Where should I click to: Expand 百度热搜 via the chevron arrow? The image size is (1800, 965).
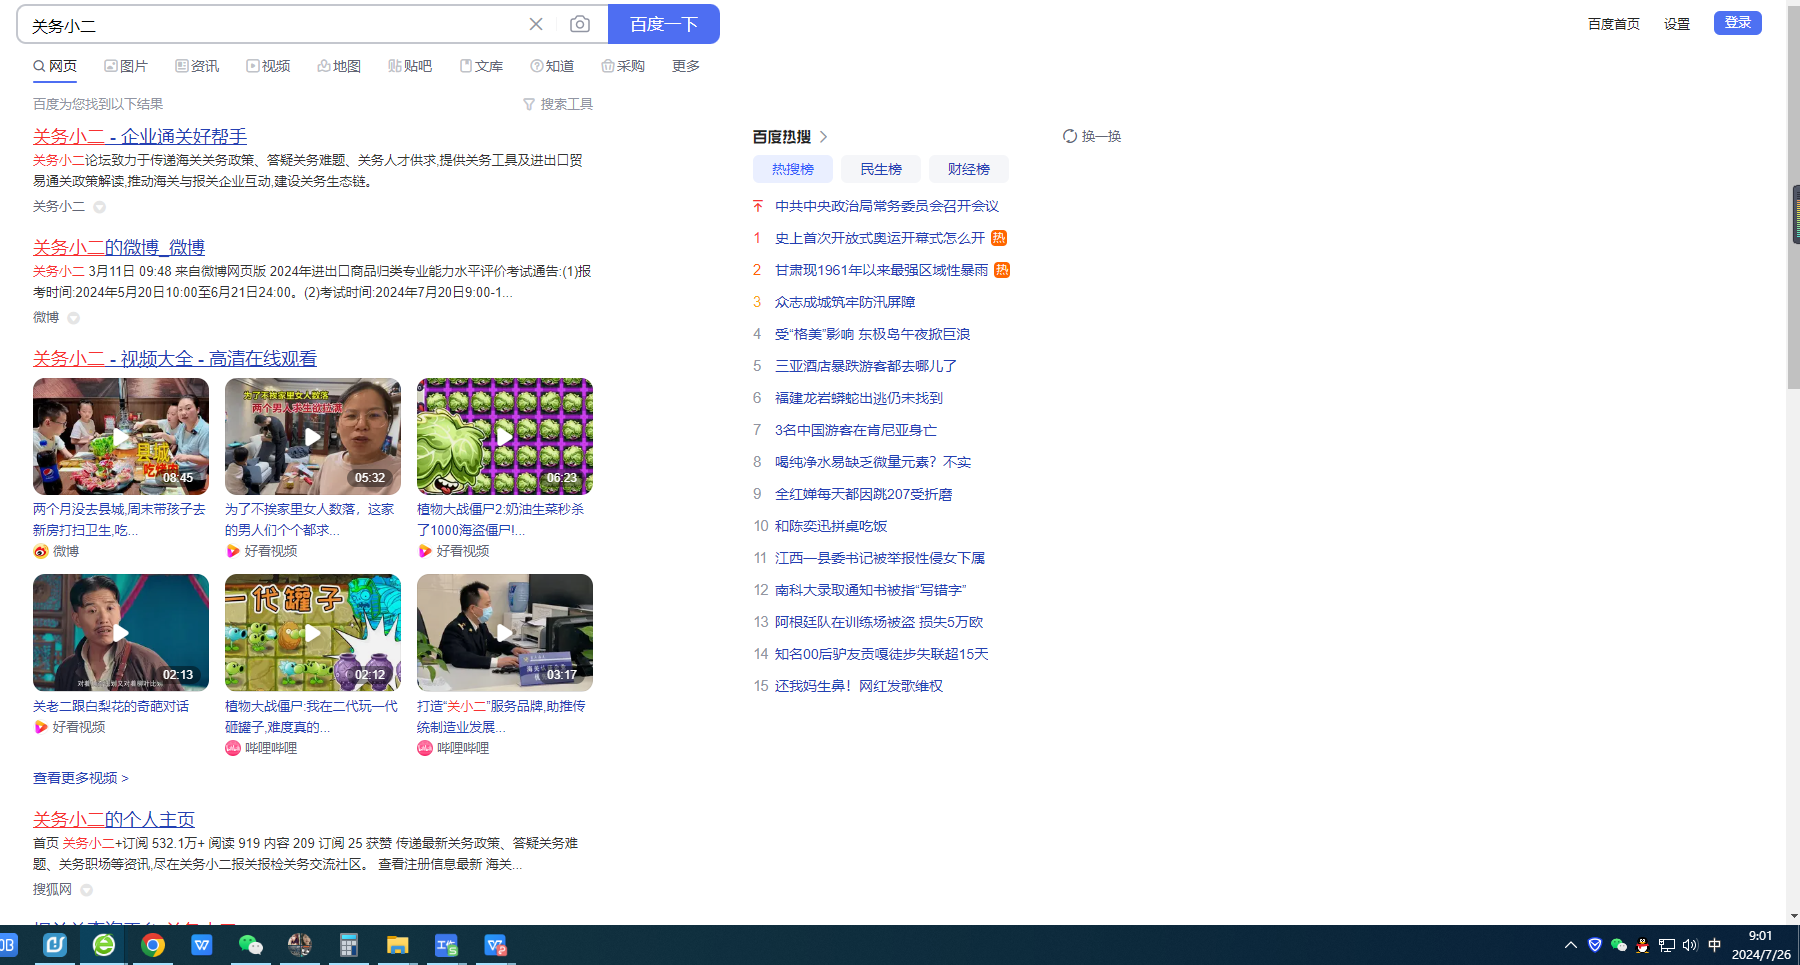coord(823,137)
